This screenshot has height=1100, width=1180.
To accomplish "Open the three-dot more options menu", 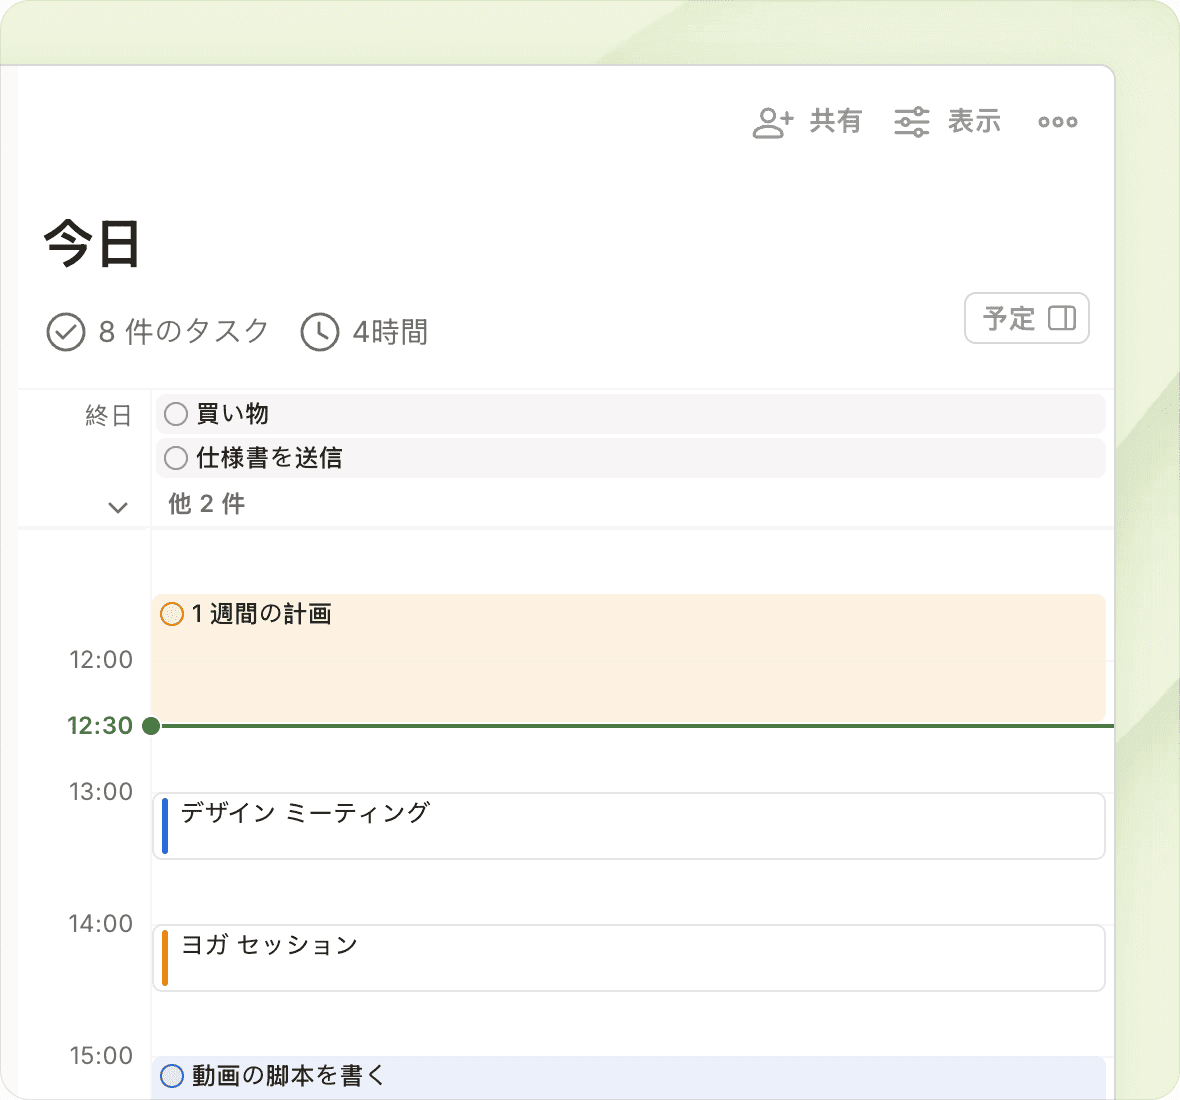I will [1057, 122].
